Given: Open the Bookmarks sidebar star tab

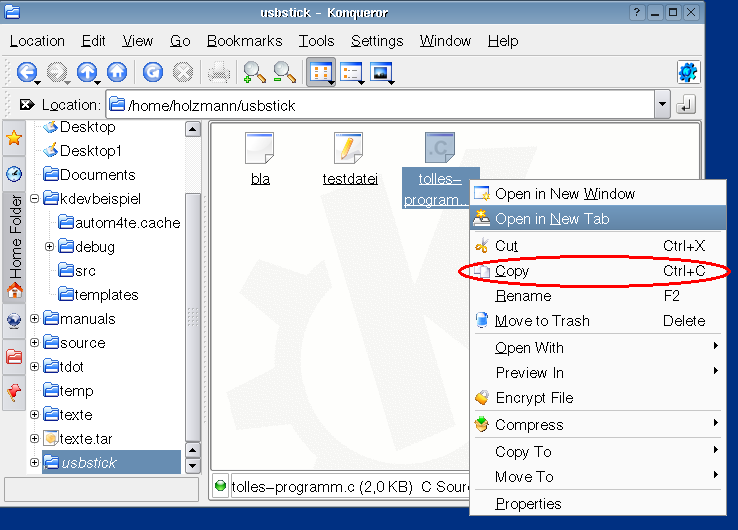Looking at the screenshot, I should [x=14, y=138].
